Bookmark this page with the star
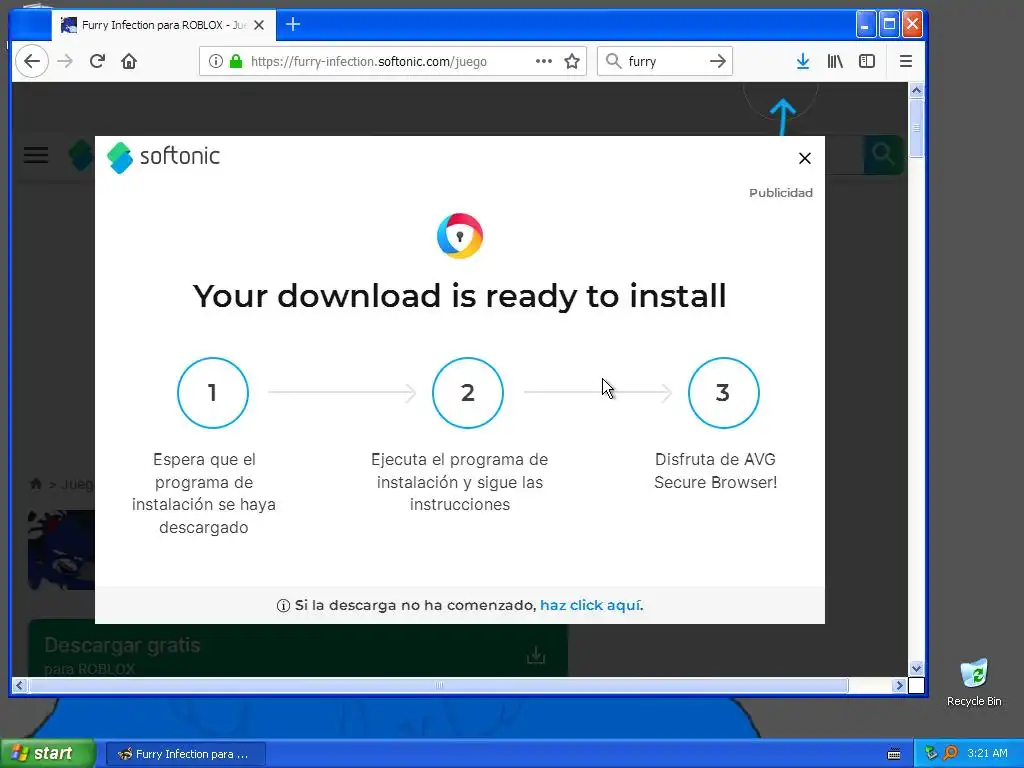The width and height of the screenshot is (1024, 768). (x=572, y=61)
